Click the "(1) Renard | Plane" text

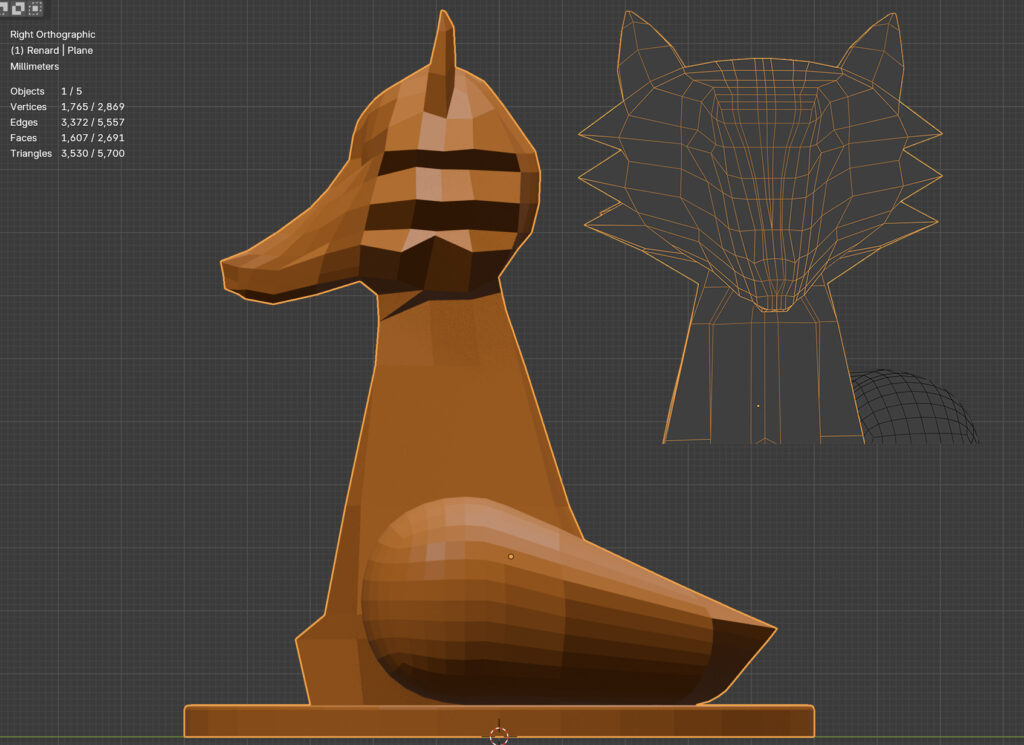tap(52, 50)
